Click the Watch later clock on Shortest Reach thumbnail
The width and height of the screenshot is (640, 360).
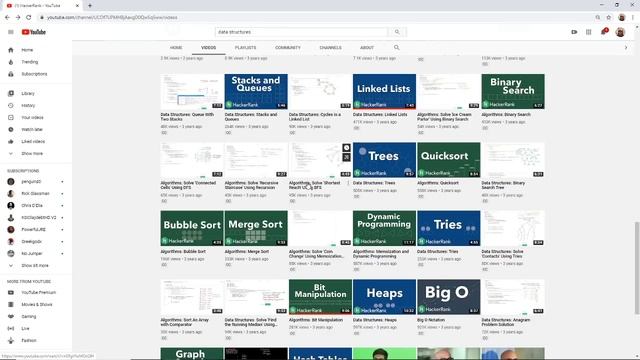pyautogui.click(x=346, y=148)
